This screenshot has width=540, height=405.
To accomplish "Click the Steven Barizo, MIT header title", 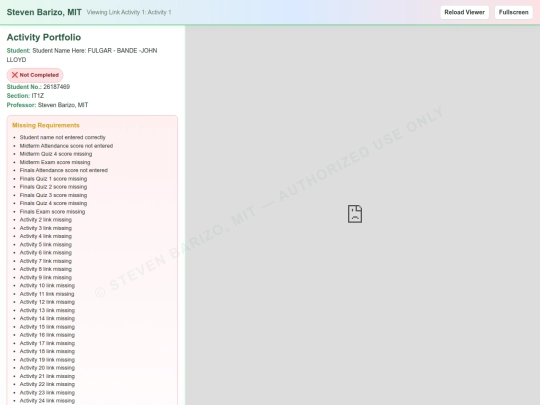I will pyautogui.click(x=44, y=12).
